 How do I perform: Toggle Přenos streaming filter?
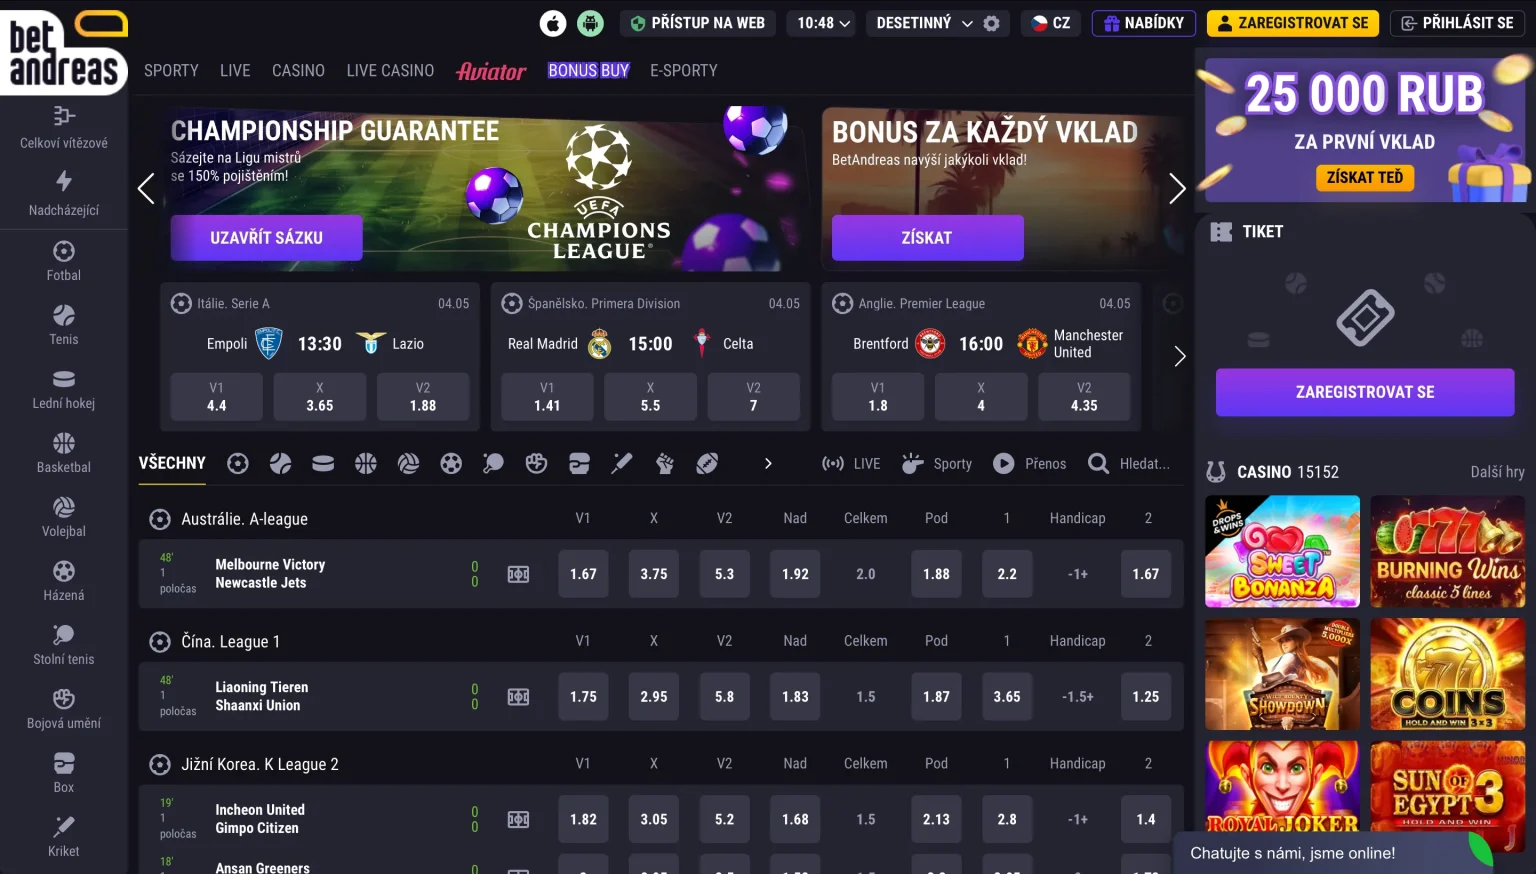[x=1030, y=464]
